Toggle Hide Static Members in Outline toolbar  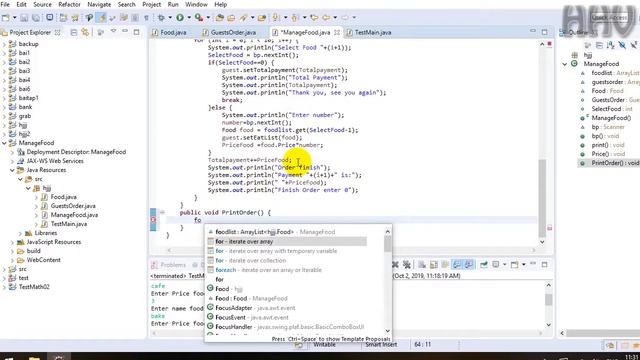tap(633, 45)
